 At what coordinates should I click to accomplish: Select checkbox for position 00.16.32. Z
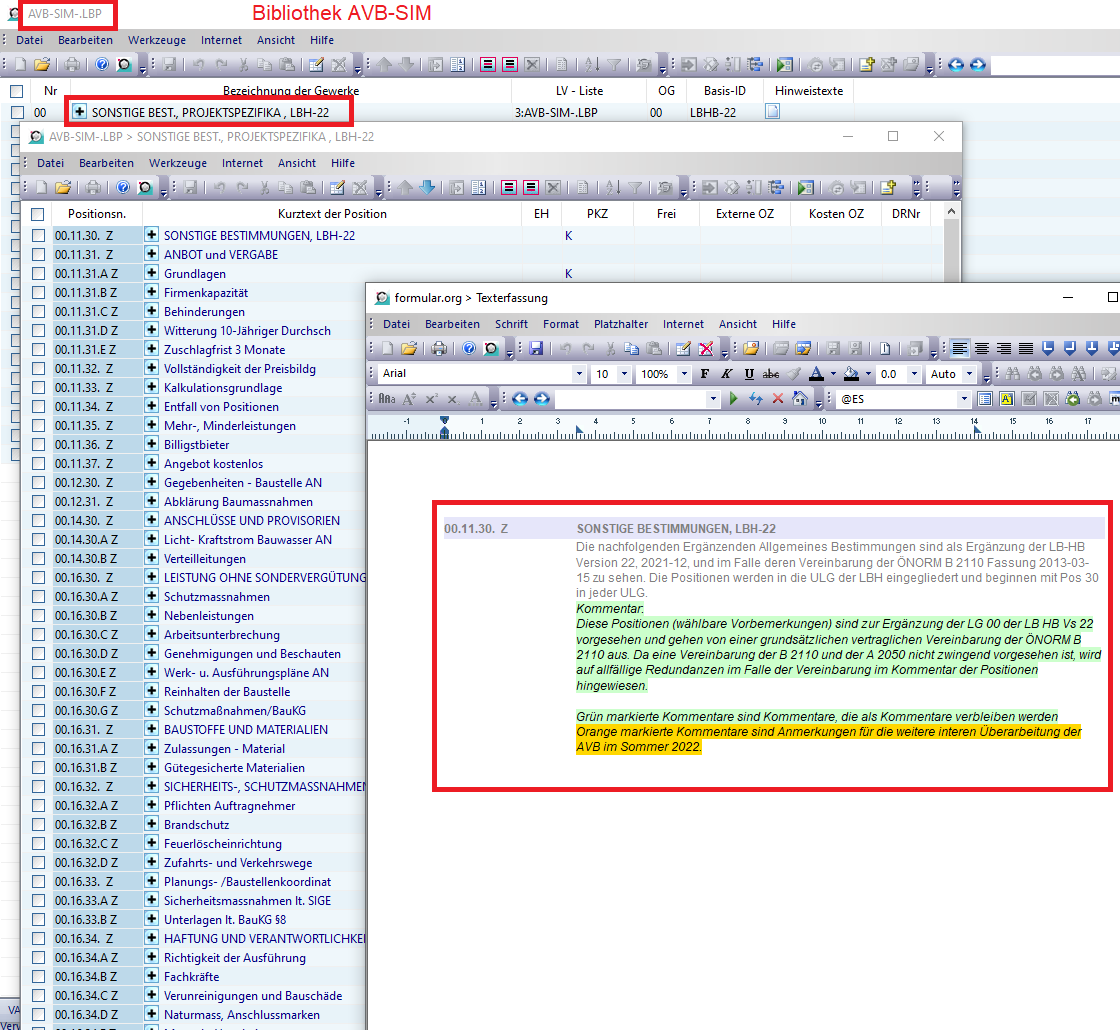[x=38, y=787]
